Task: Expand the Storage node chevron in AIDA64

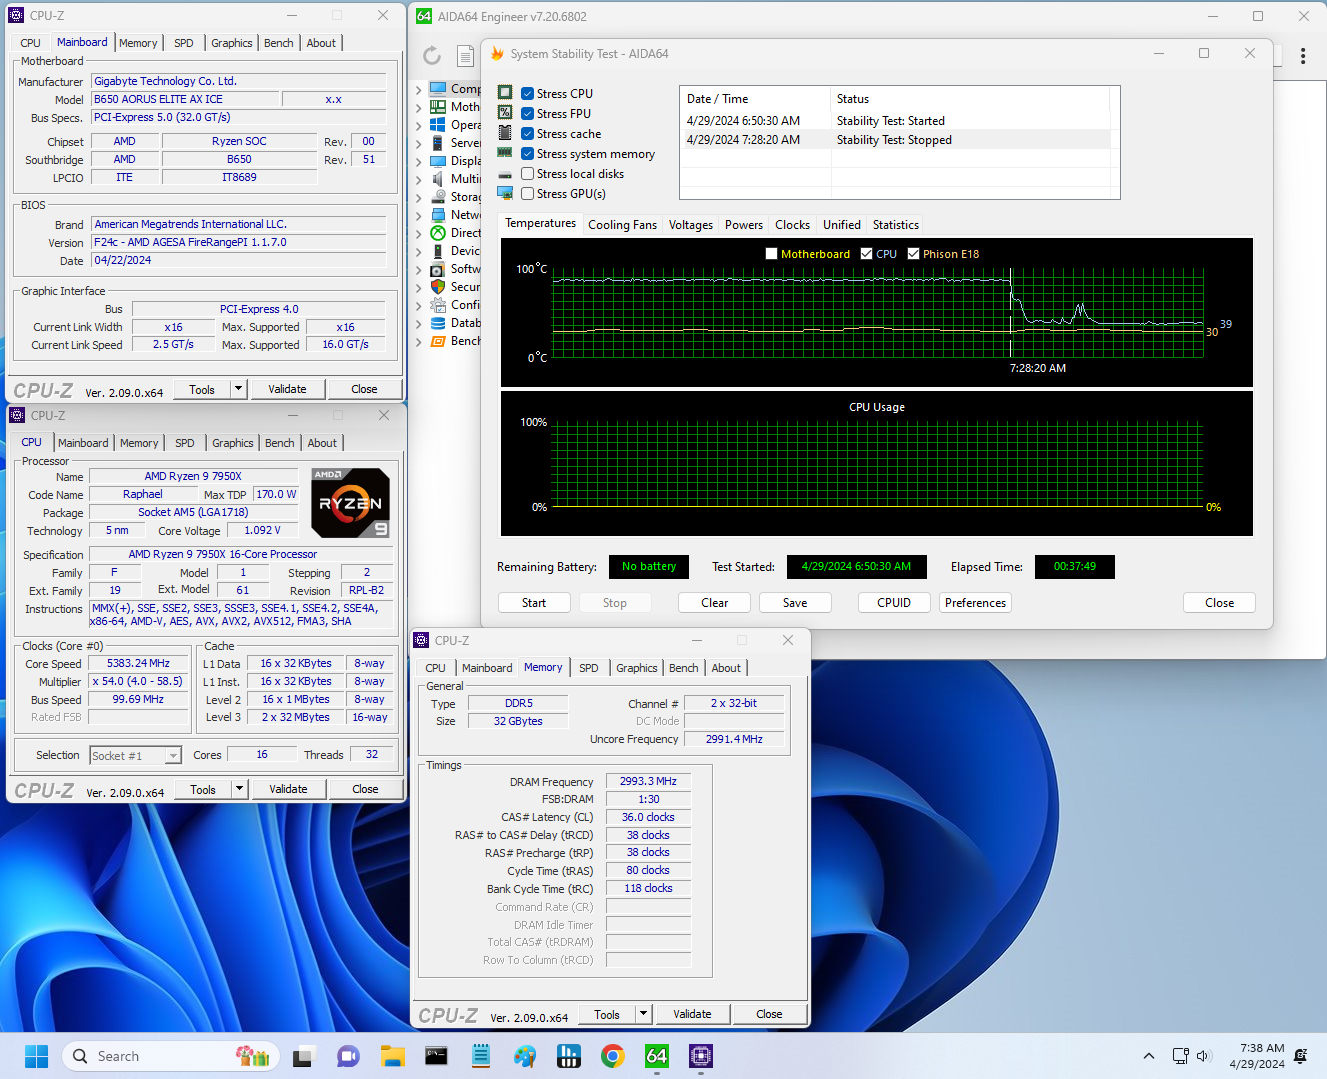Action: click(x=419, y=197)
